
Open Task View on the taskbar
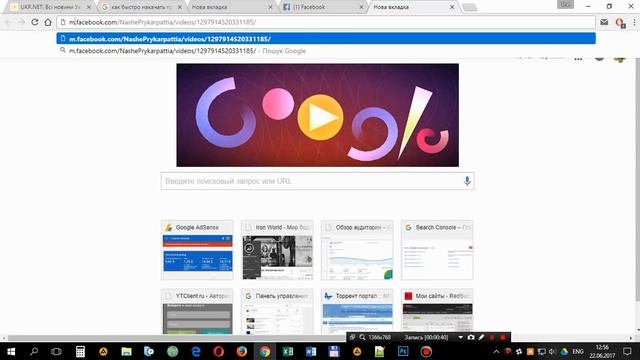pyautogui.click(x=56, y=351)
